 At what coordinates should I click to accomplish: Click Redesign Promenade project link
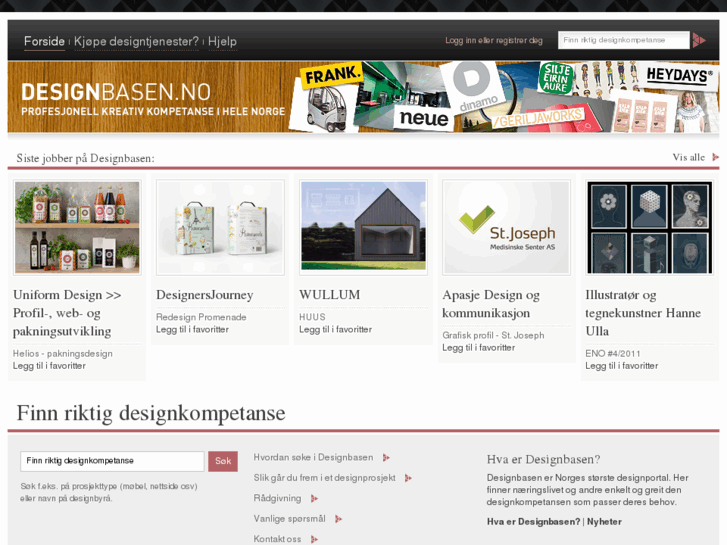click(x=201, y=317)
